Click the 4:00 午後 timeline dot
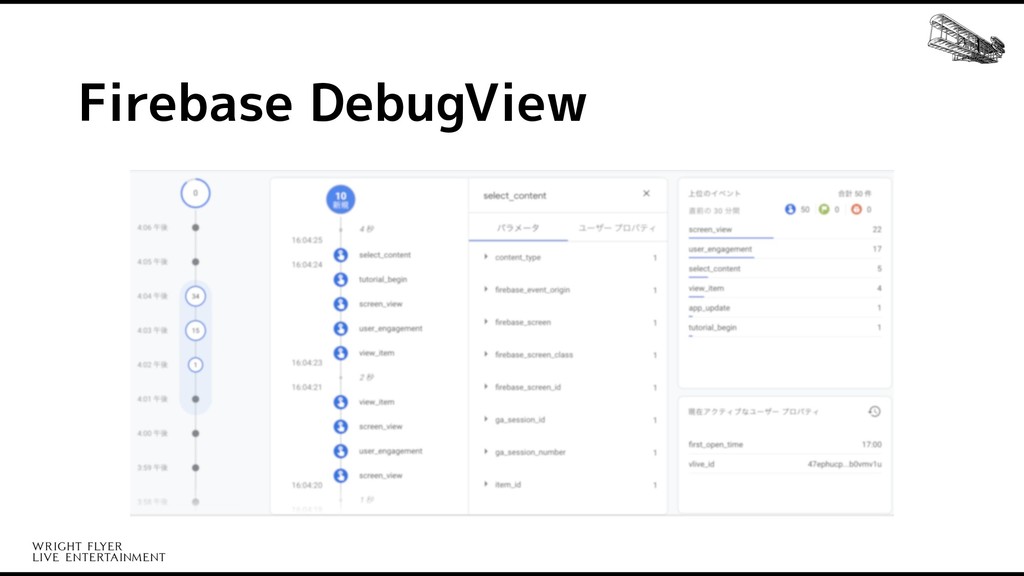Screen dimensions: 1024x576 (195, 433)
